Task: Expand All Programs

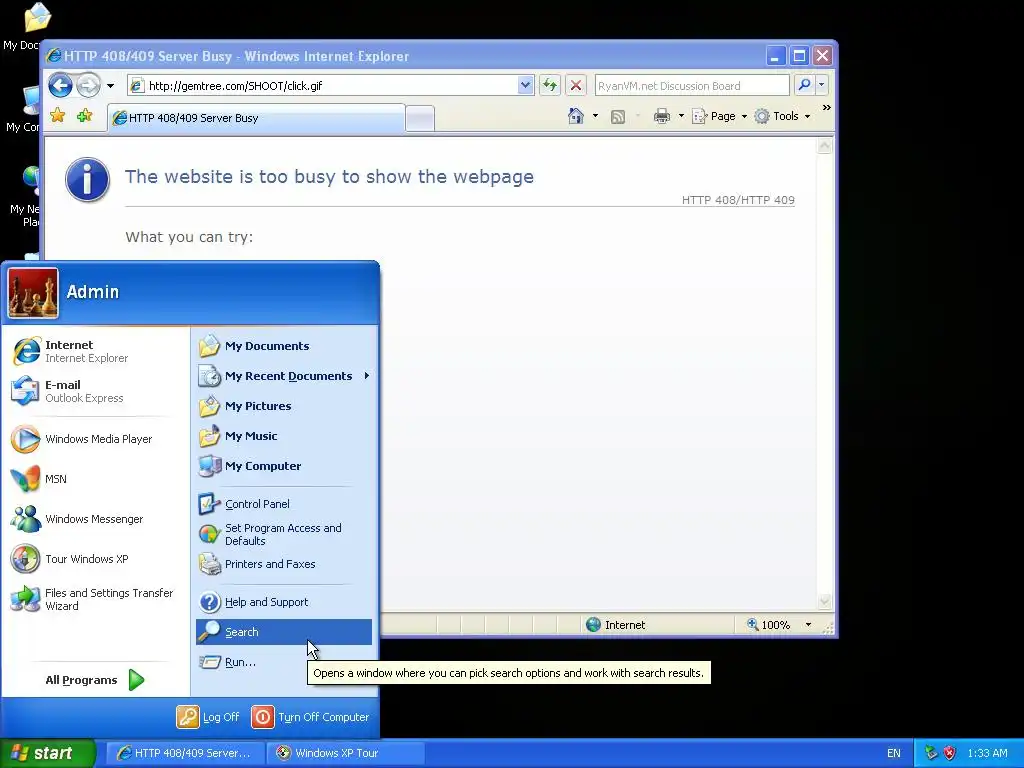Action: (95, 680)
